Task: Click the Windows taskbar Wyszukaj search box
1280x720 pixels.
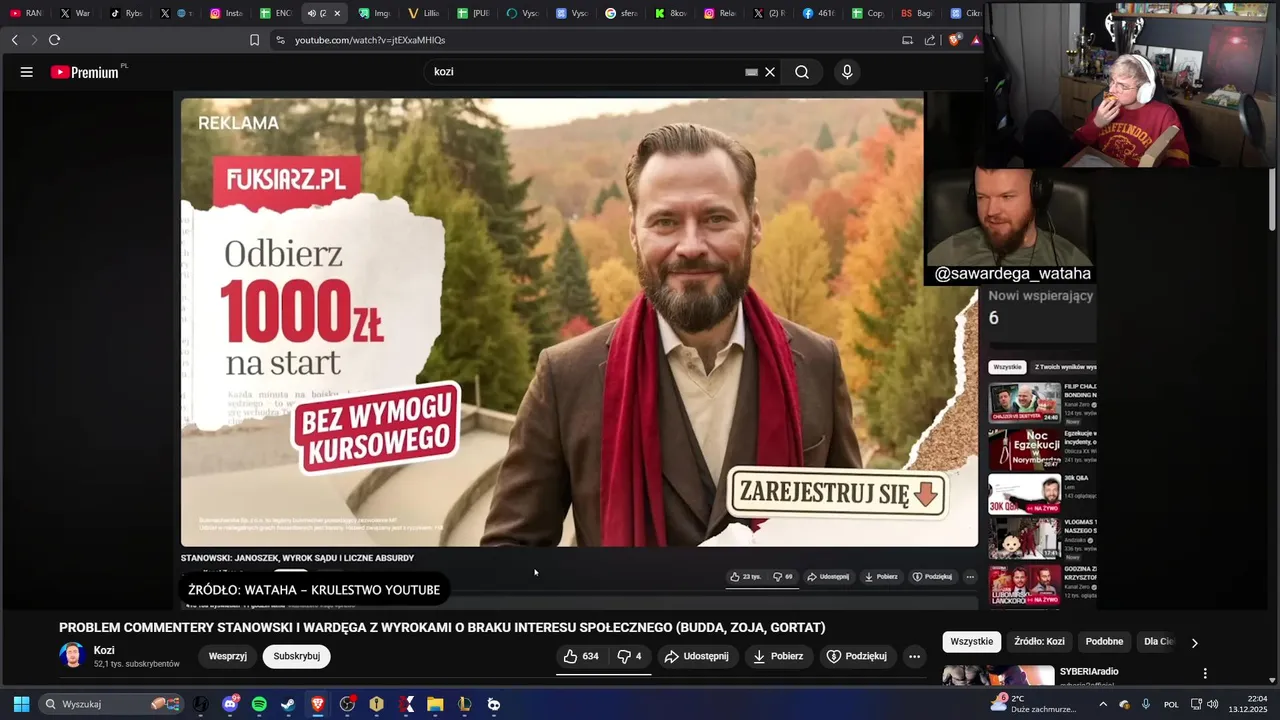Action: 112,704
